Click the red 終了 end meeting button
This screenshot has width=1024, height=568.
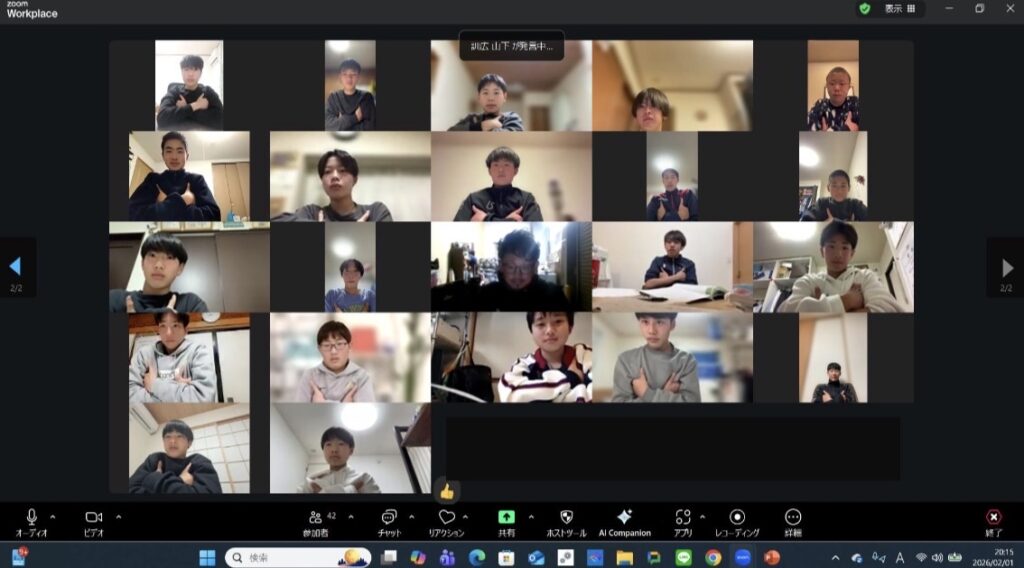993,518
